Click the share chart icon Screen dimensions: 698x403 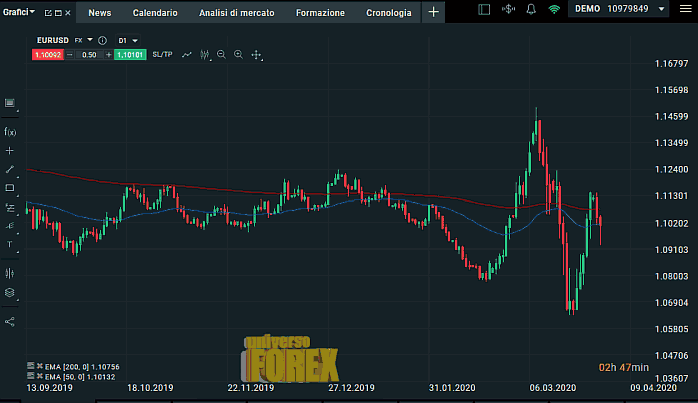point(10,321)
